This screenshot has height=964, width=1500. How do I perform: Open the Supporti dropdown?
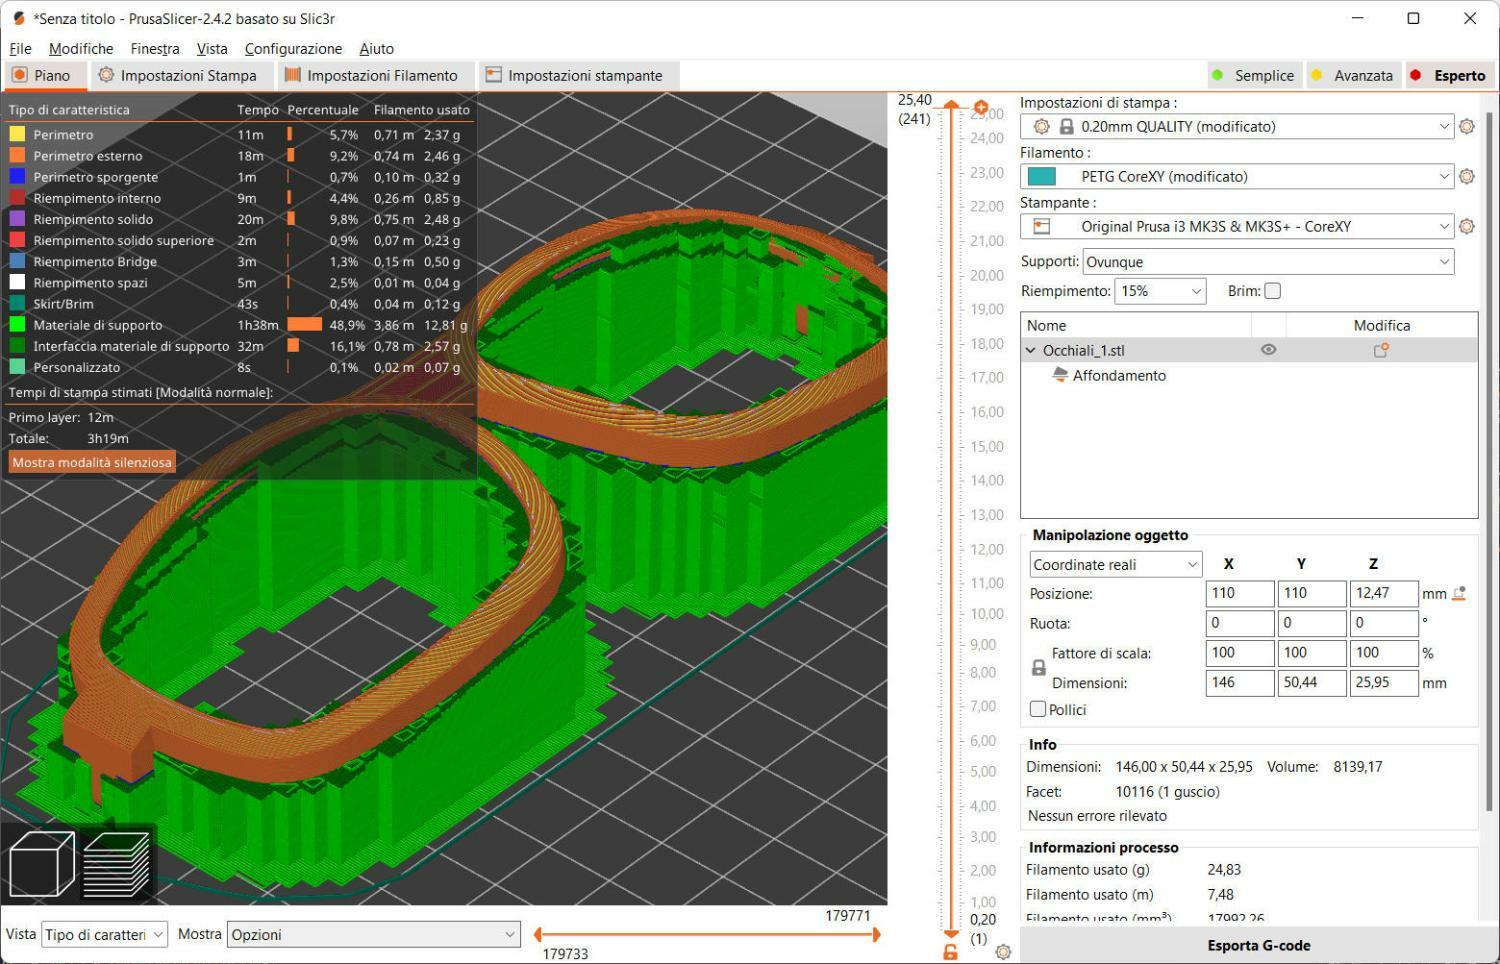1267,262
